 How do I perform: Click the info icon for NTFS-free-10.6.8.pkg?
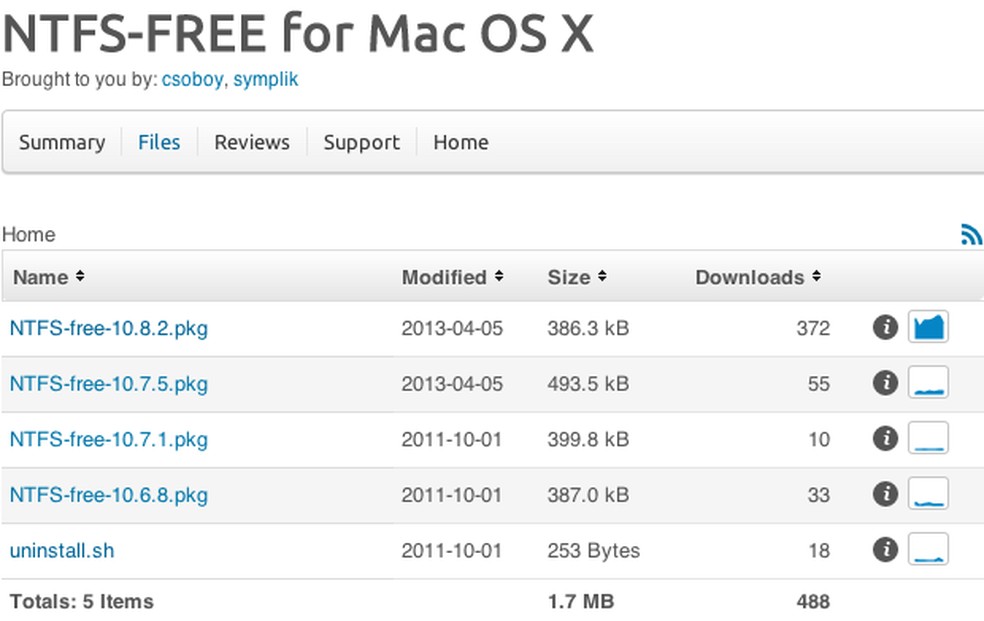pyautogui.click(x=885, y=494)
